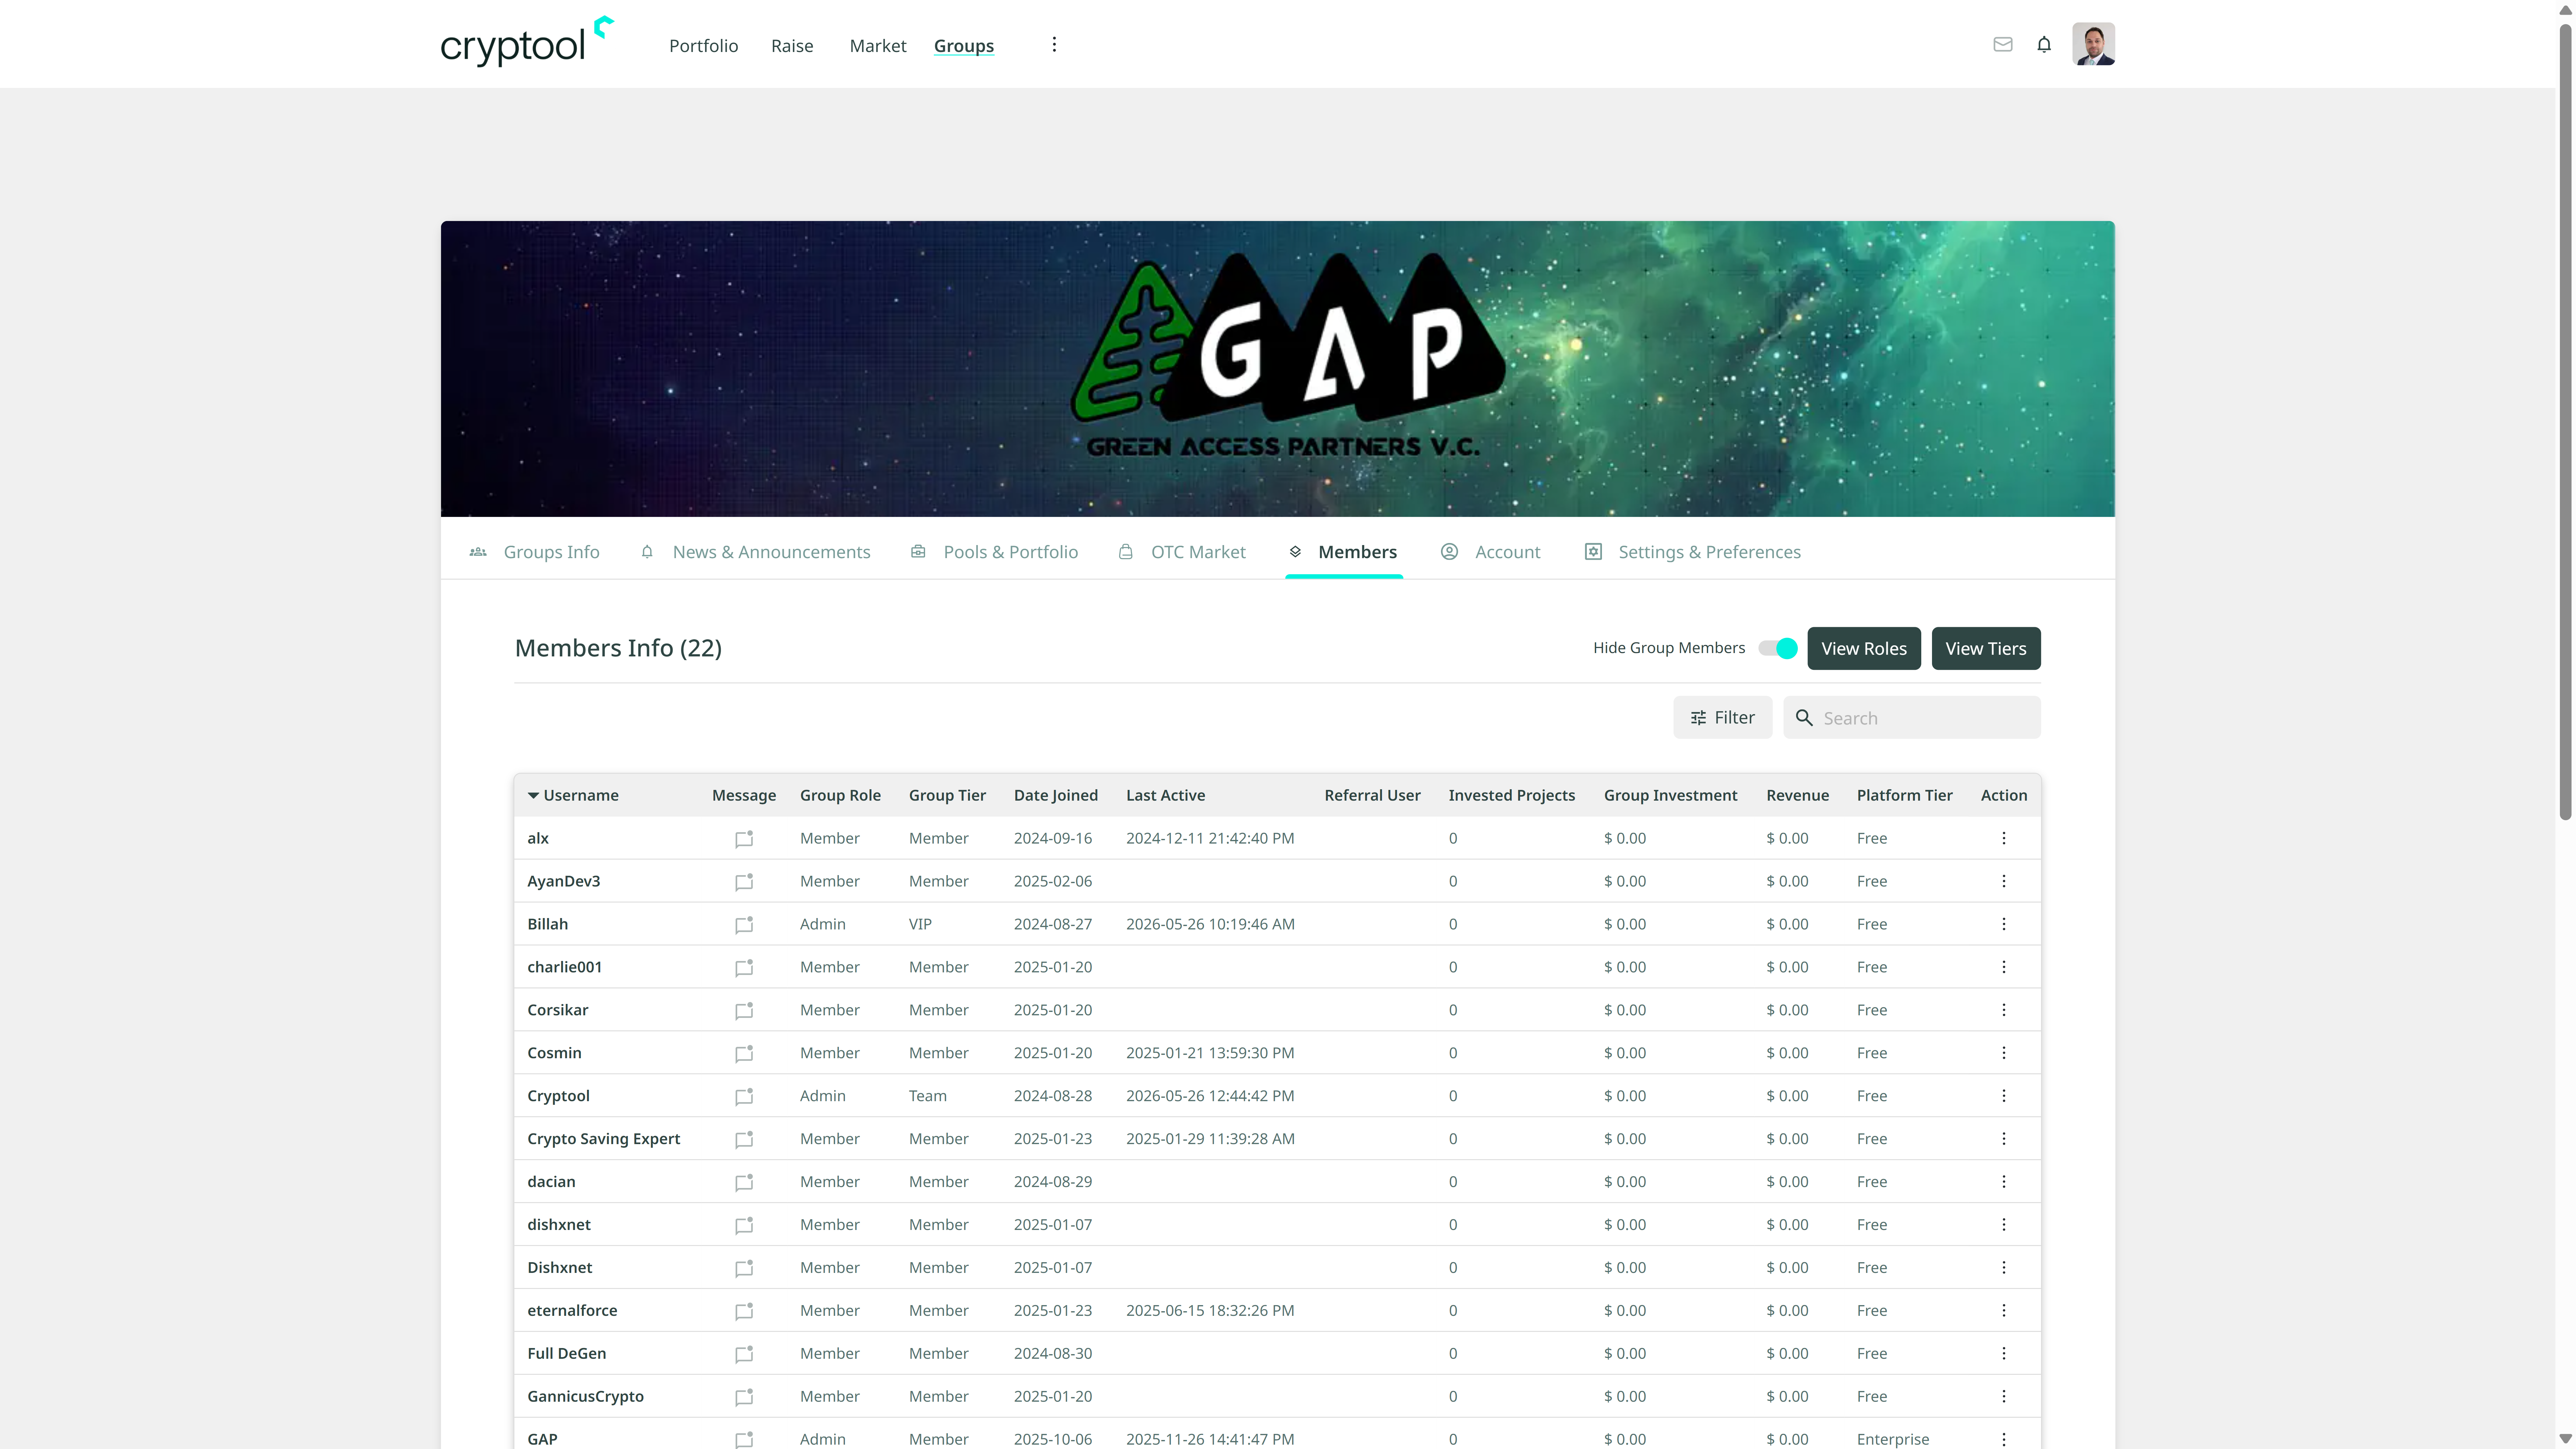The image size is (2576, 1449).
Task: Open action menu for Corsikar row
Action: 2004,1010
